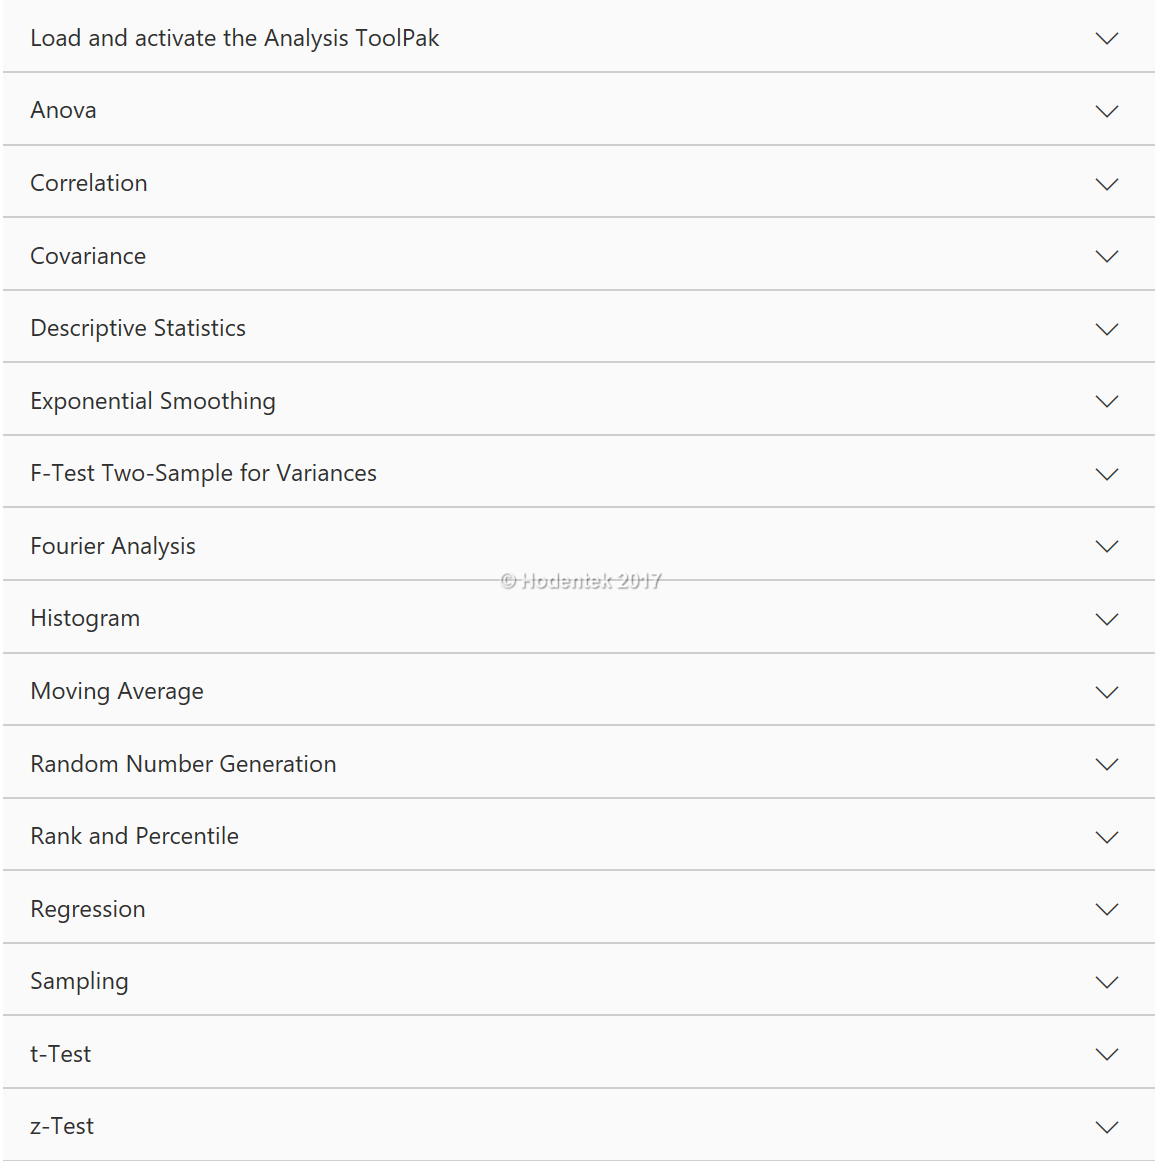Expand the Anova section chevron
This screenshot has width=1161, height=1162.
pos(1106,111)
